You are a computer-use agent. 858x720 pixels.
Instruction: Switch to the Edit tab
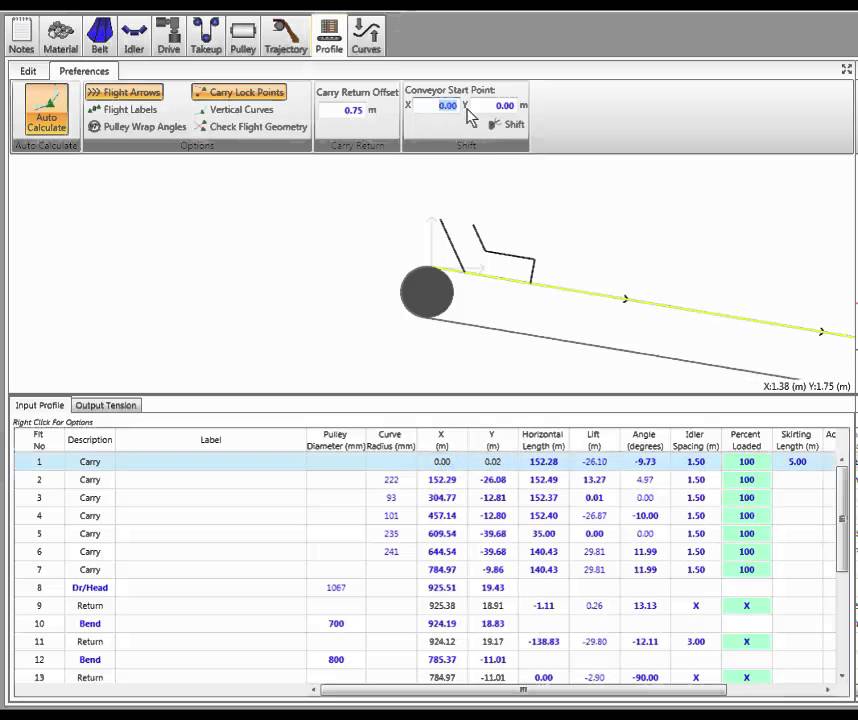pos(28,71)
